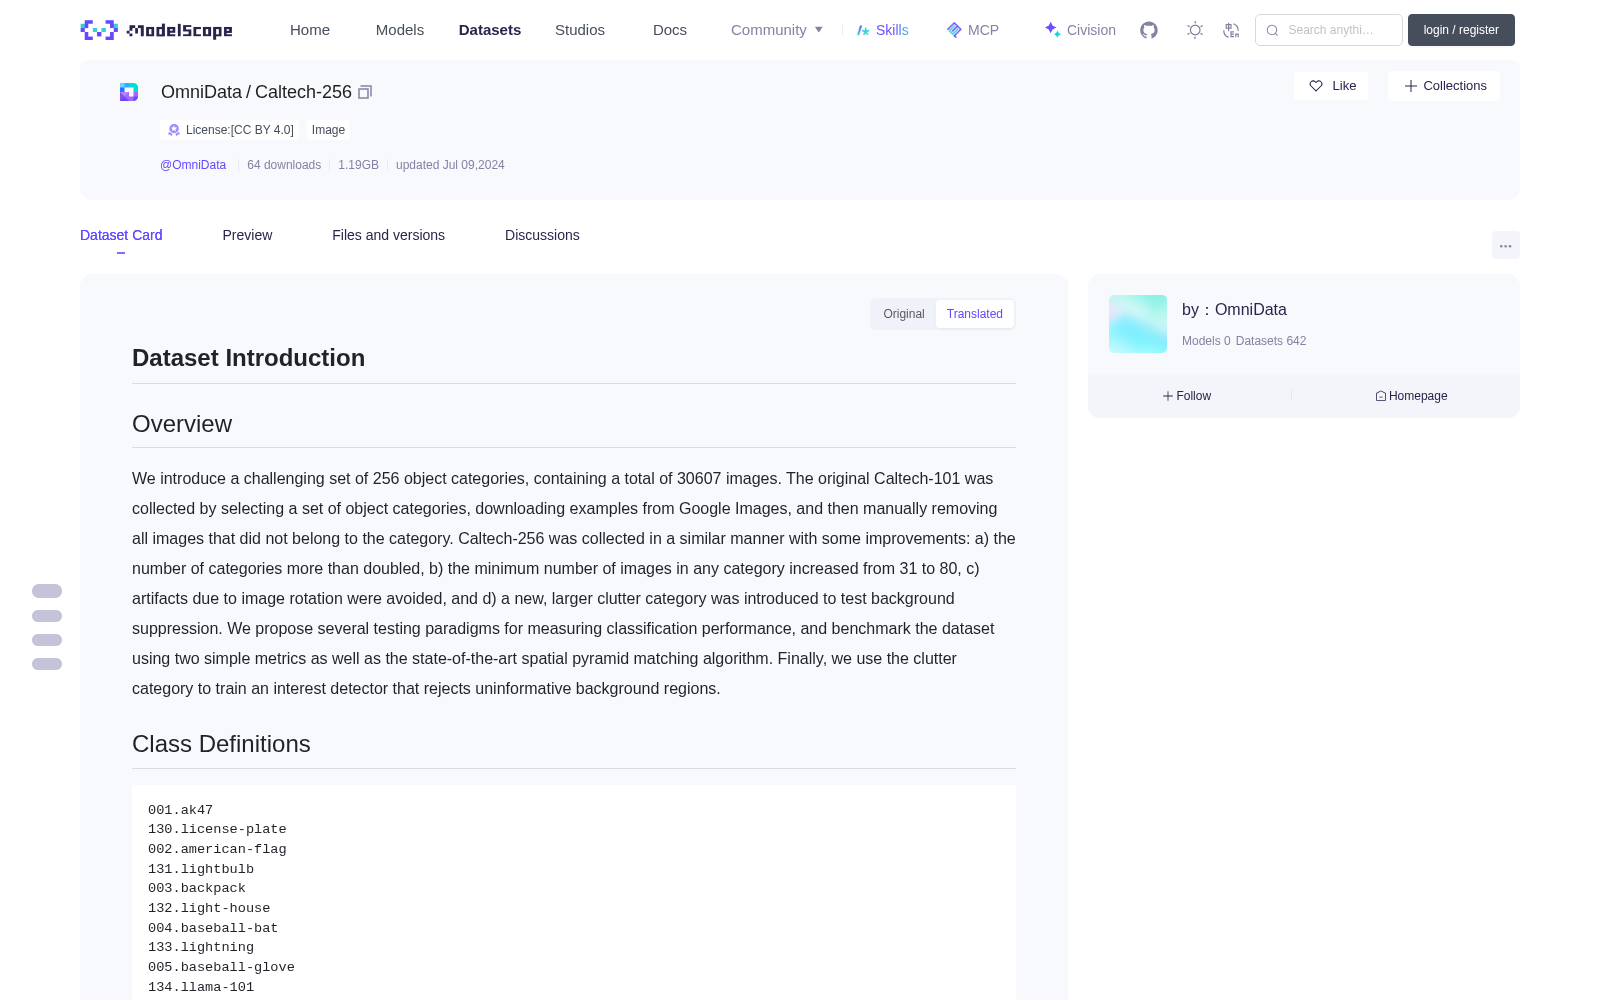Viewport: 1600px width, 1000px height.
Task: Click the login / register button
Action: [1461, 30]
